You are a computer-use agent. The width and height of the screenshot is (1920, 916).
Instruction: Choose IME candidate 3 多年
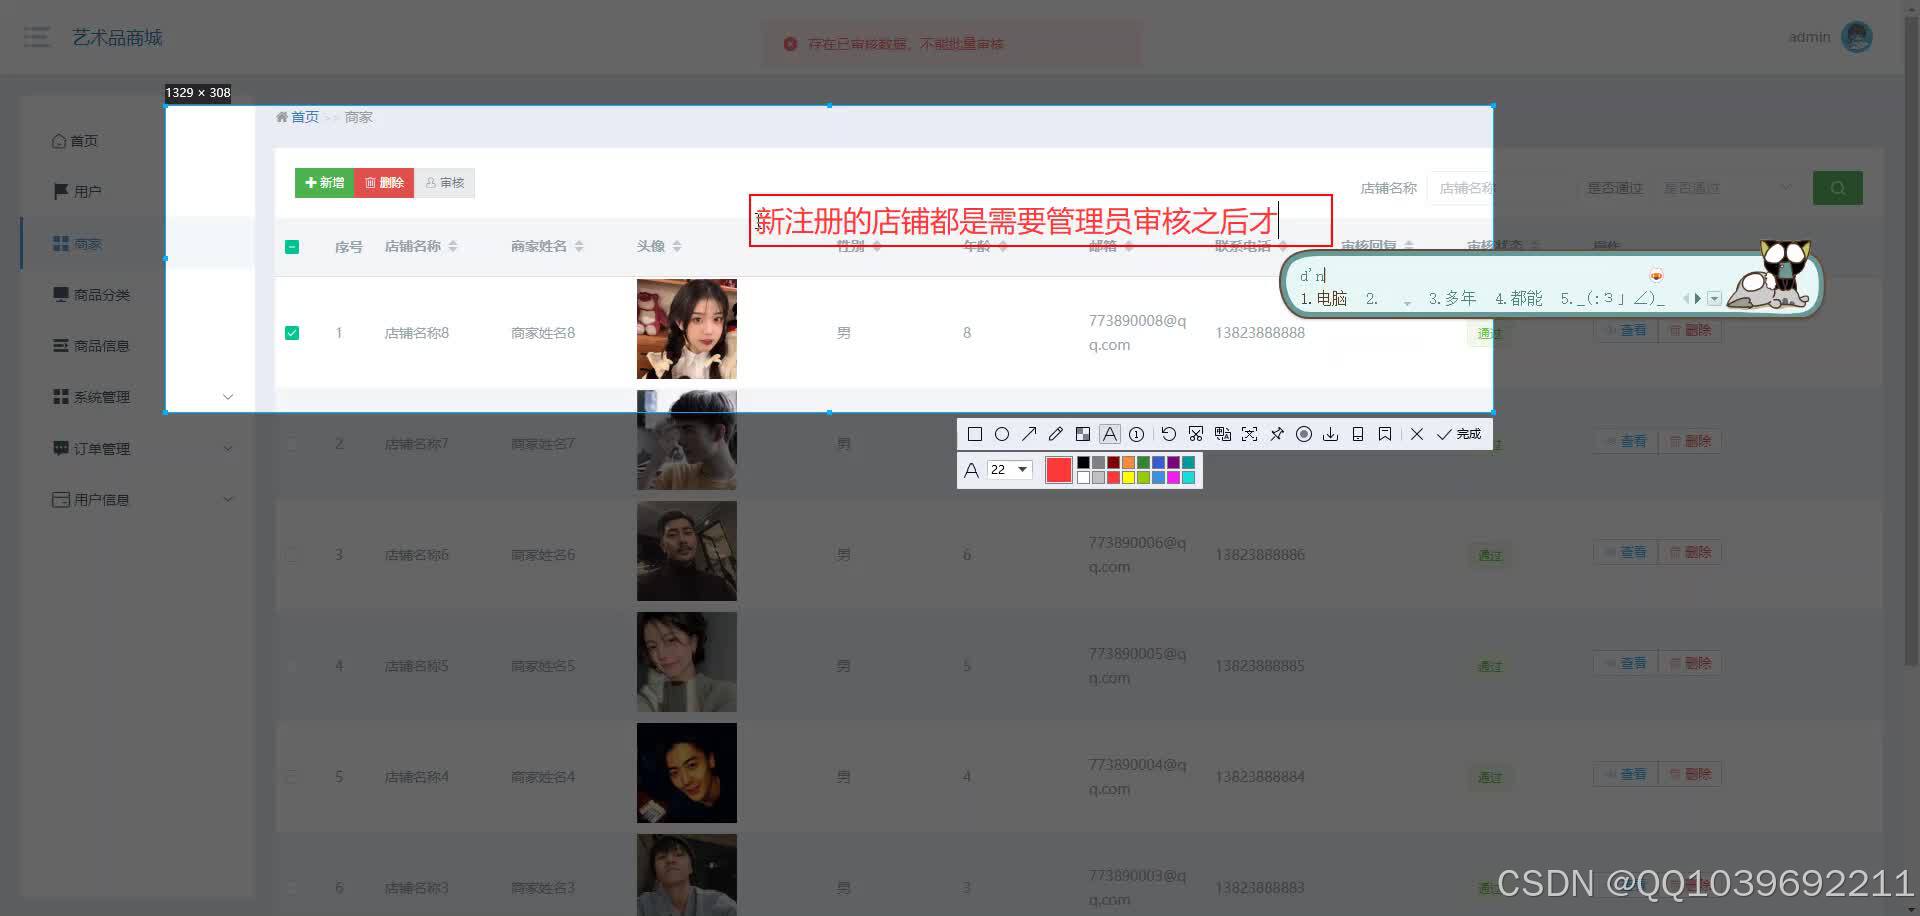pyautogui.click(x=1452, y=298)
